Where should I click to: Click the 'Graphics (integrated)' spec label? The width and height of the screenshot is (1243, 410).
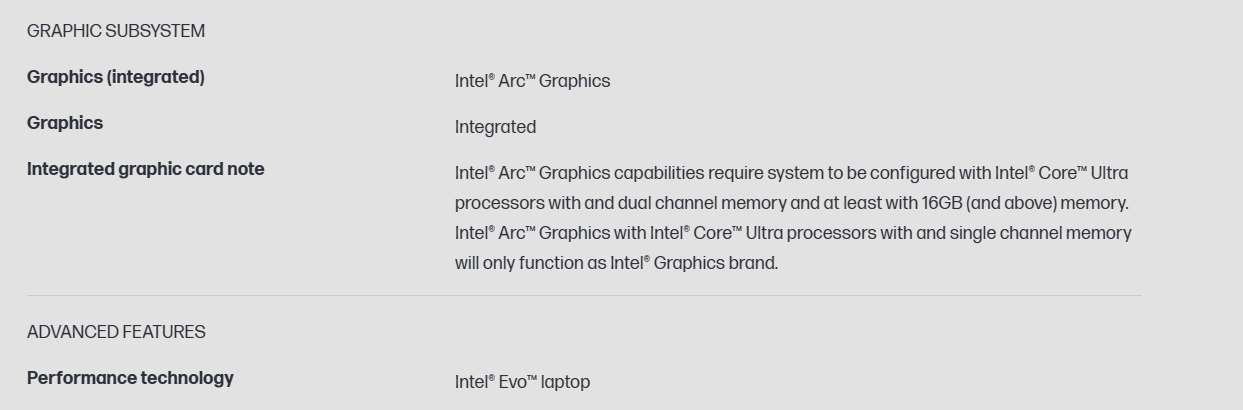pos(116,77)
